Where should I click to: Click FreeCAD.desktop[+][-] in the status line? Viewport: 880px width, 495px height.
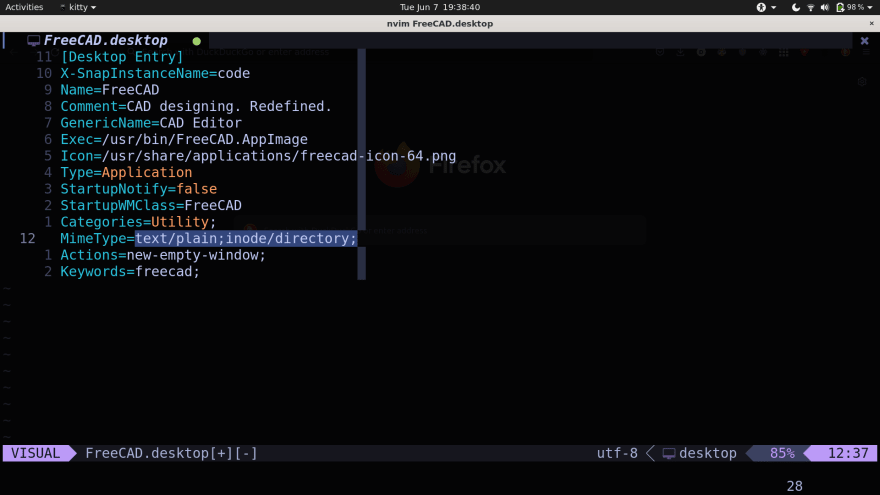click(171, 453)
